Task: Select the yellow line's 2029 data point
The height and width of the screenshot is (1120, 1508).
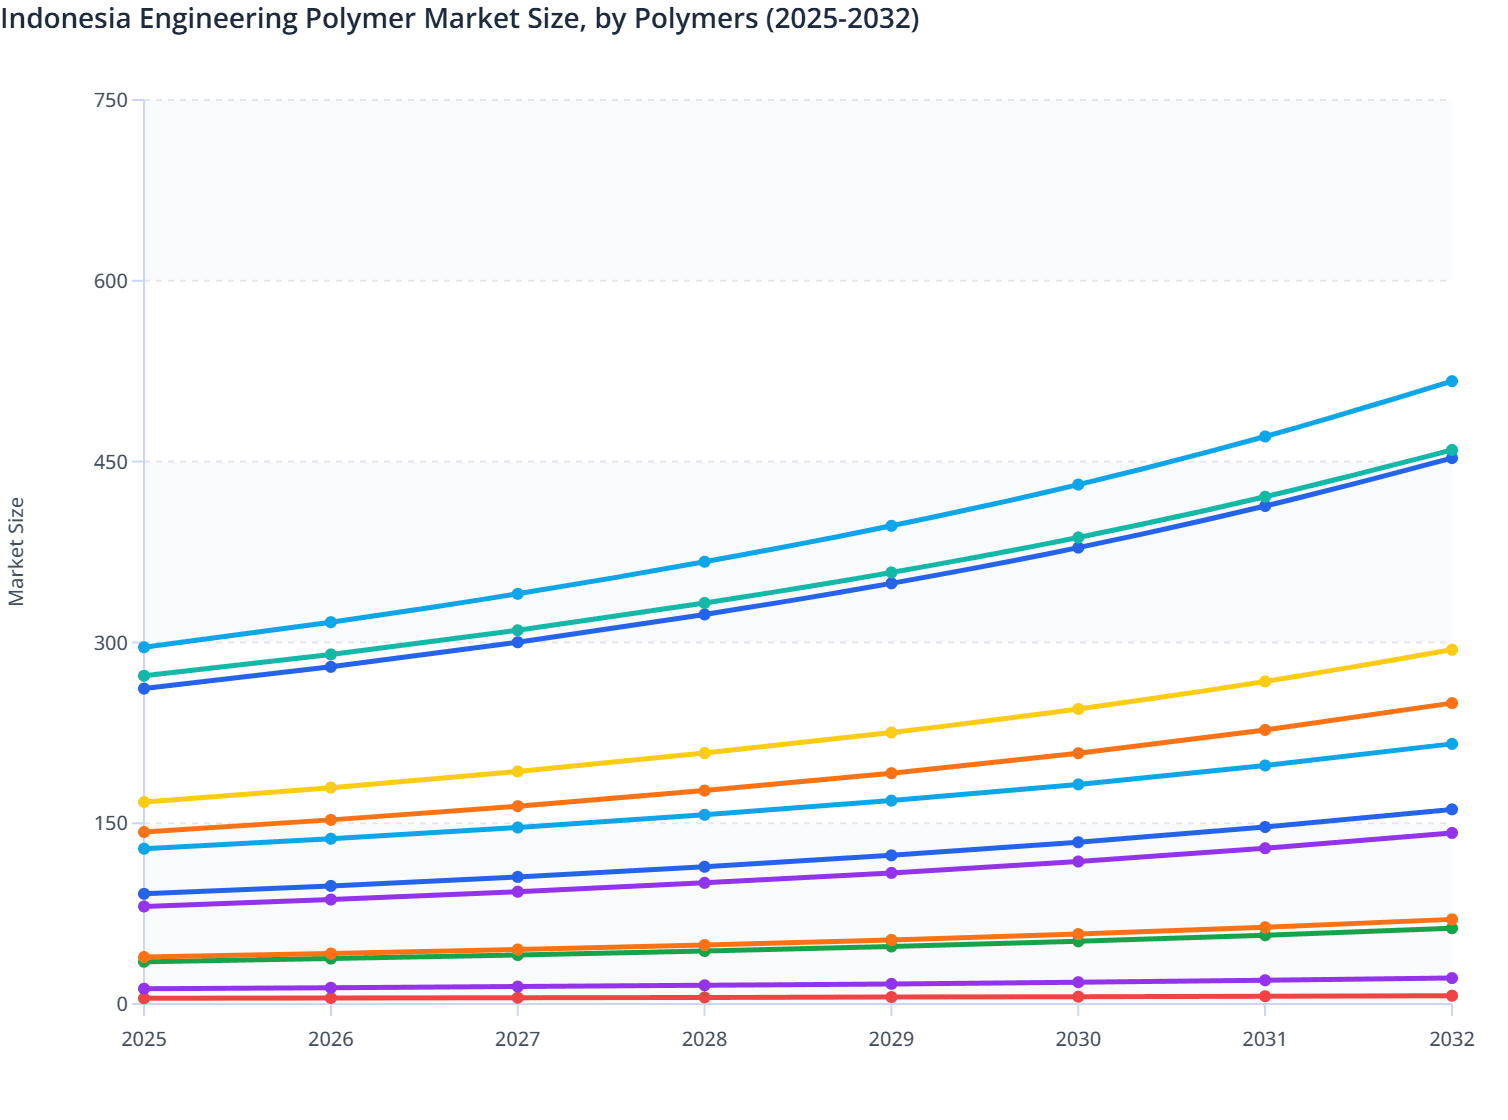Action: (x=893, y=732)
